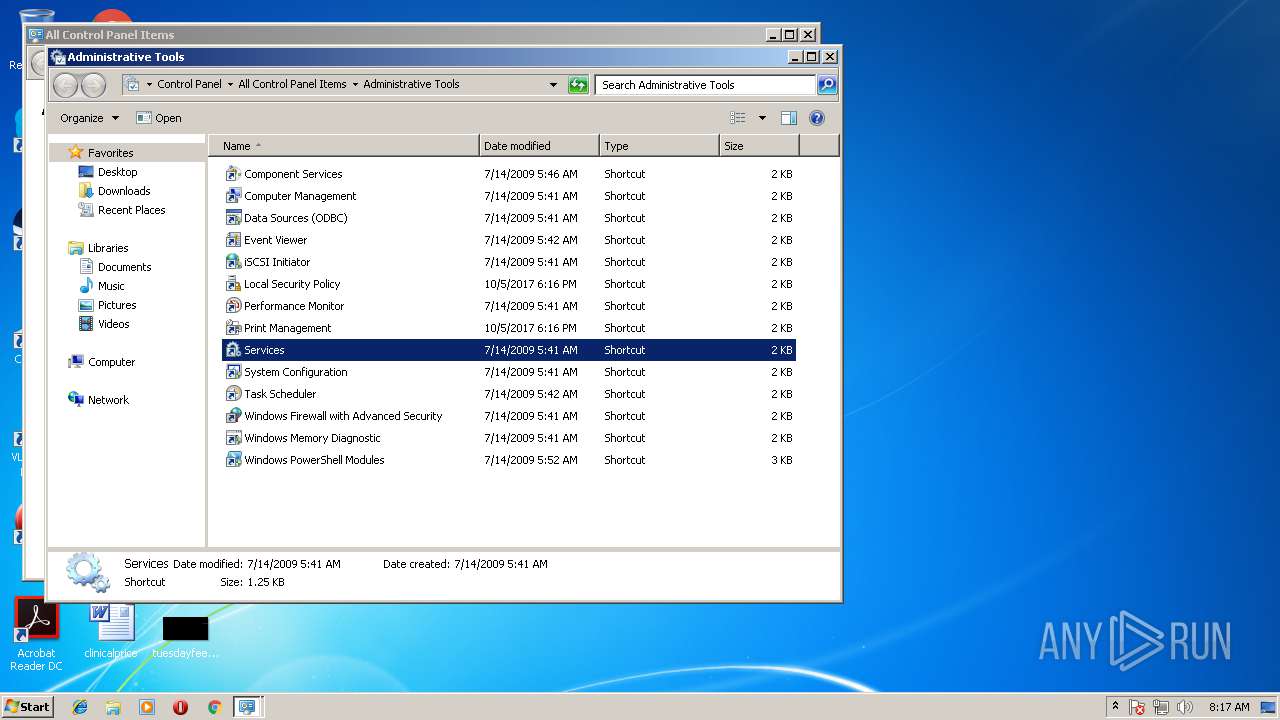The image size is (1280, 720).
Task: Select the Task Scheduler clock icon
Action: (233, 394)
